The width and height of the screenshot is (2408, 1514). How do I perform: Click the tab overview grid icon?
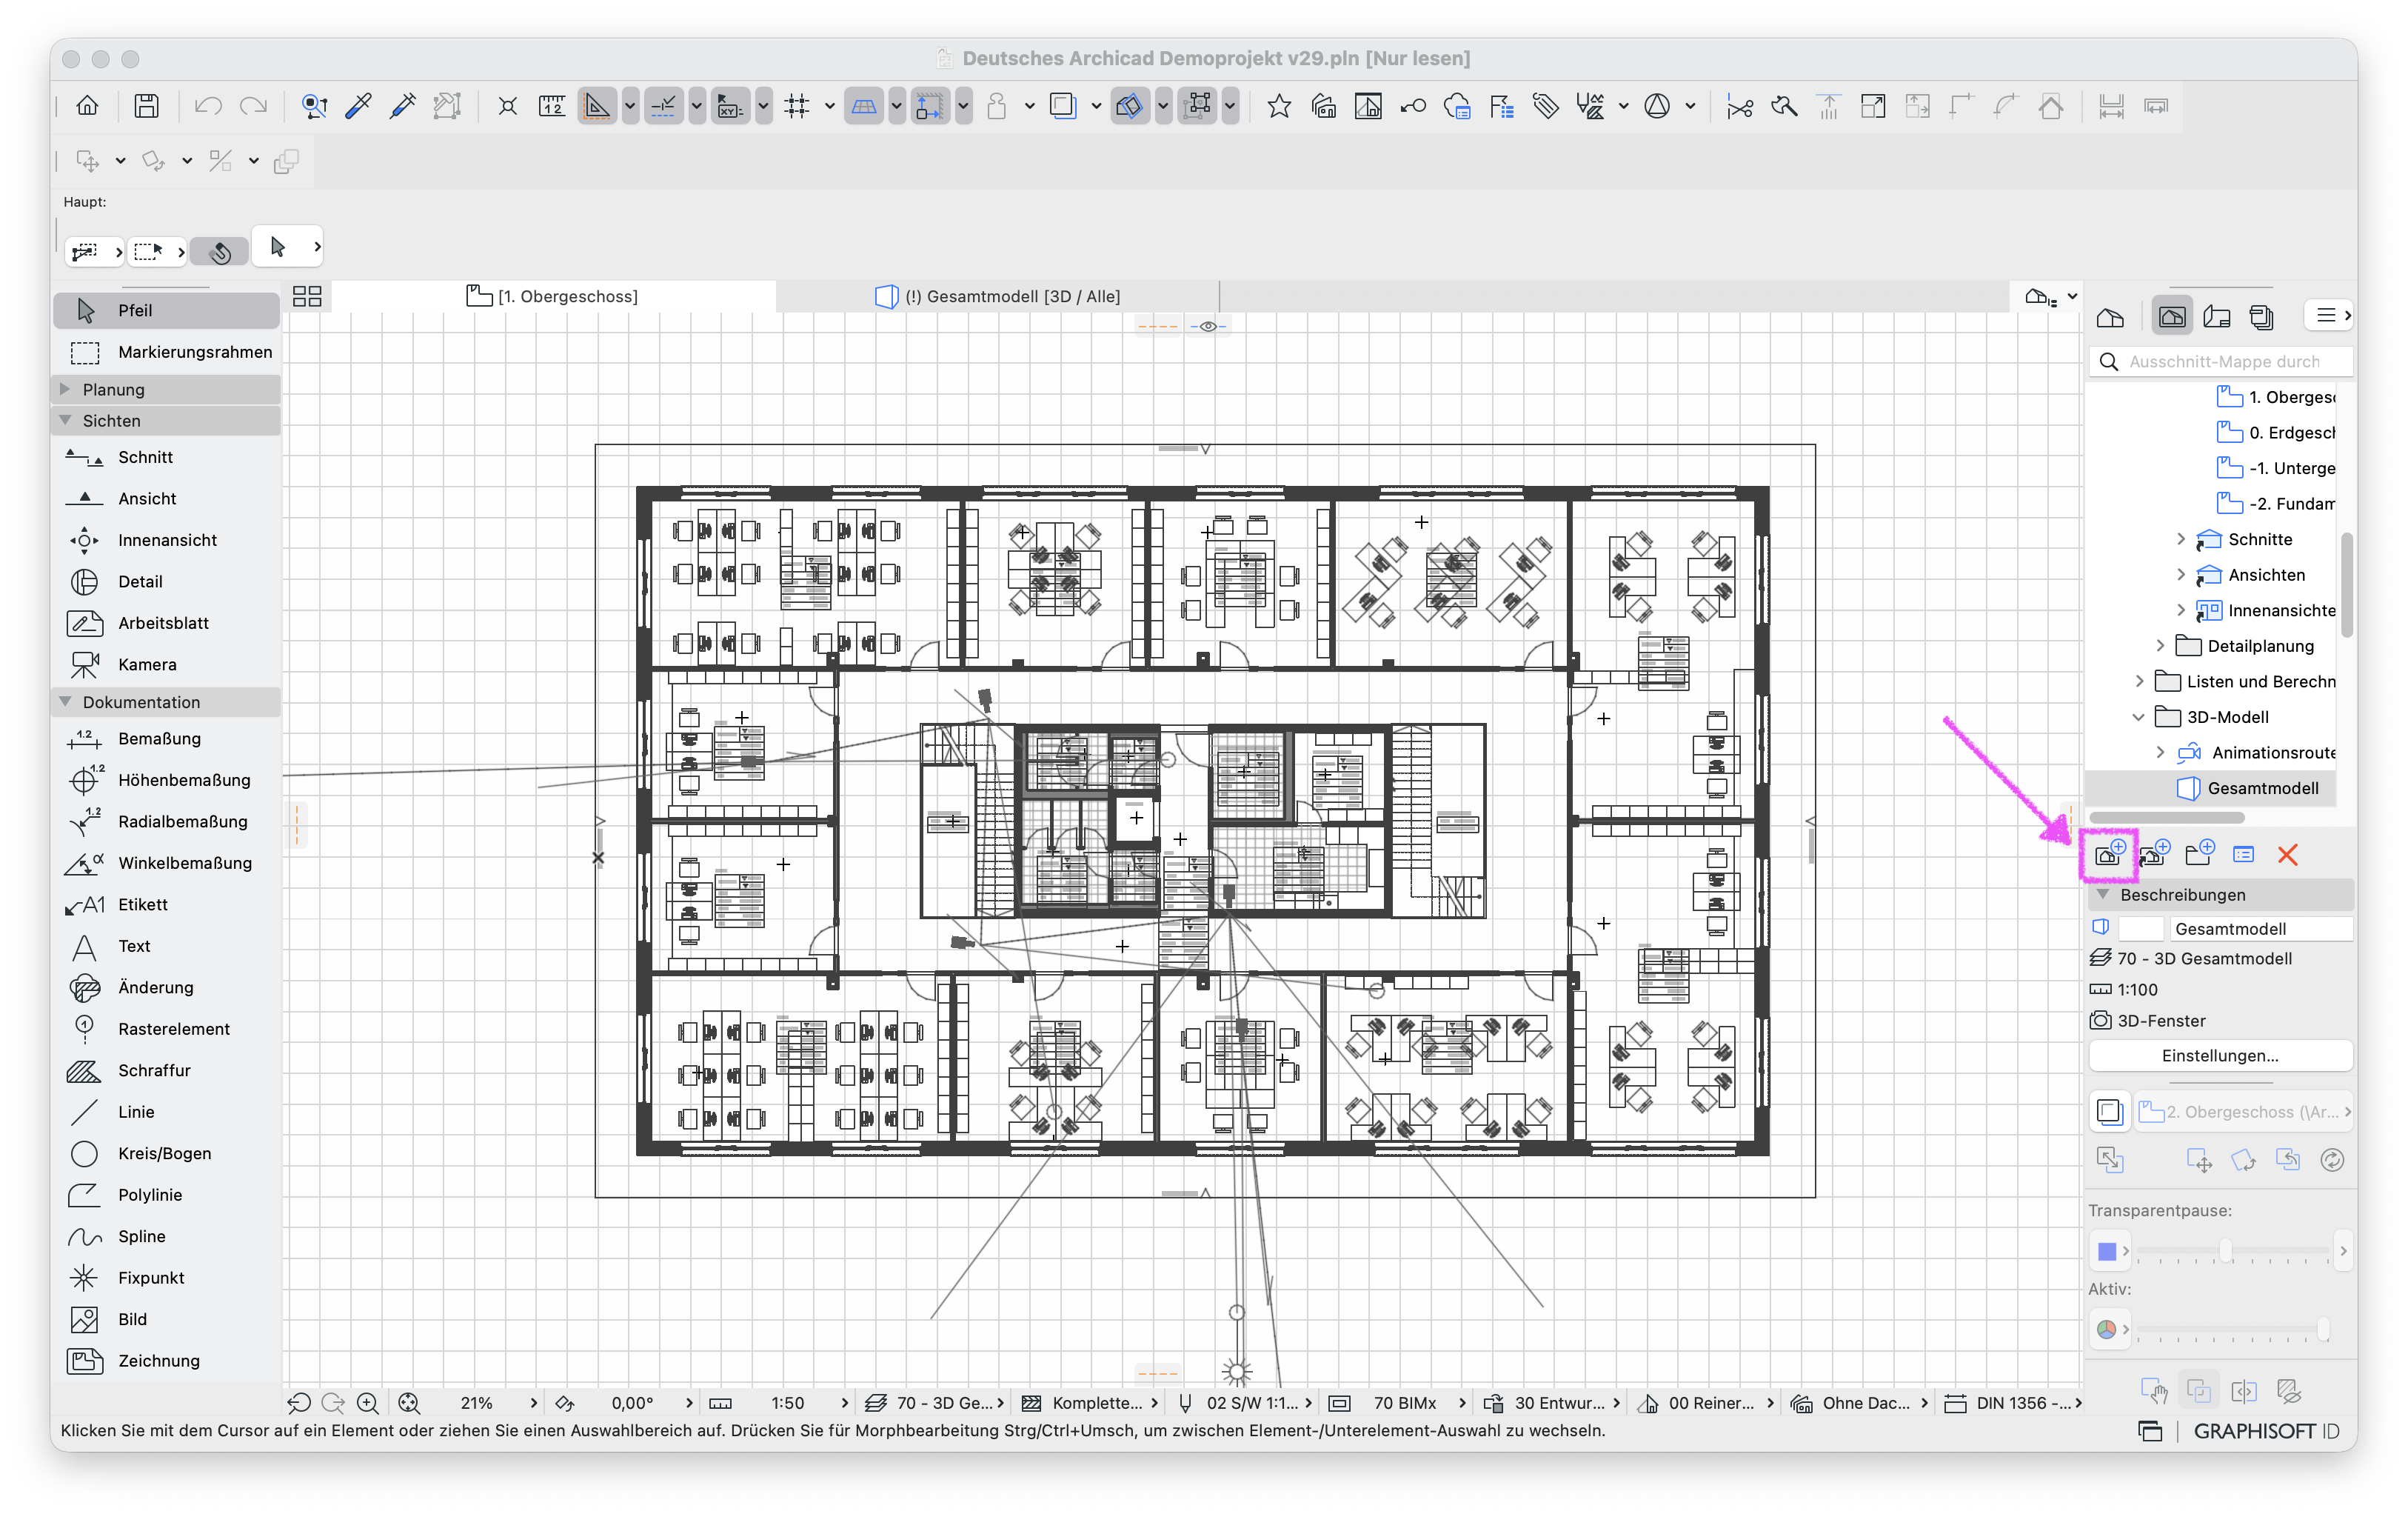click(307, 296)
